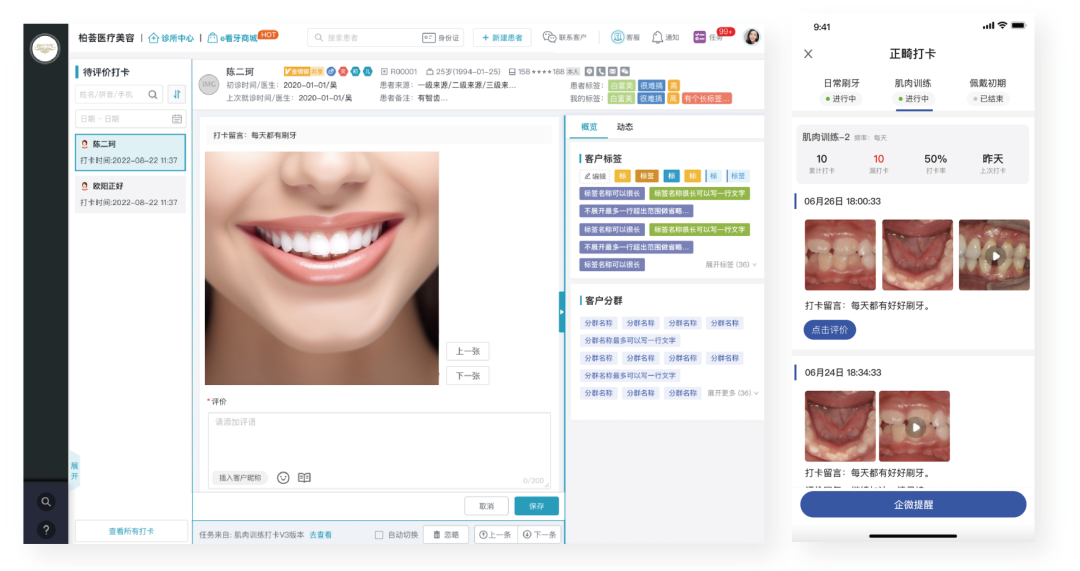The width and height of the screenshot is (1080, 571).
Task: Open the book phrase-library icon
Action: point(304,477)
